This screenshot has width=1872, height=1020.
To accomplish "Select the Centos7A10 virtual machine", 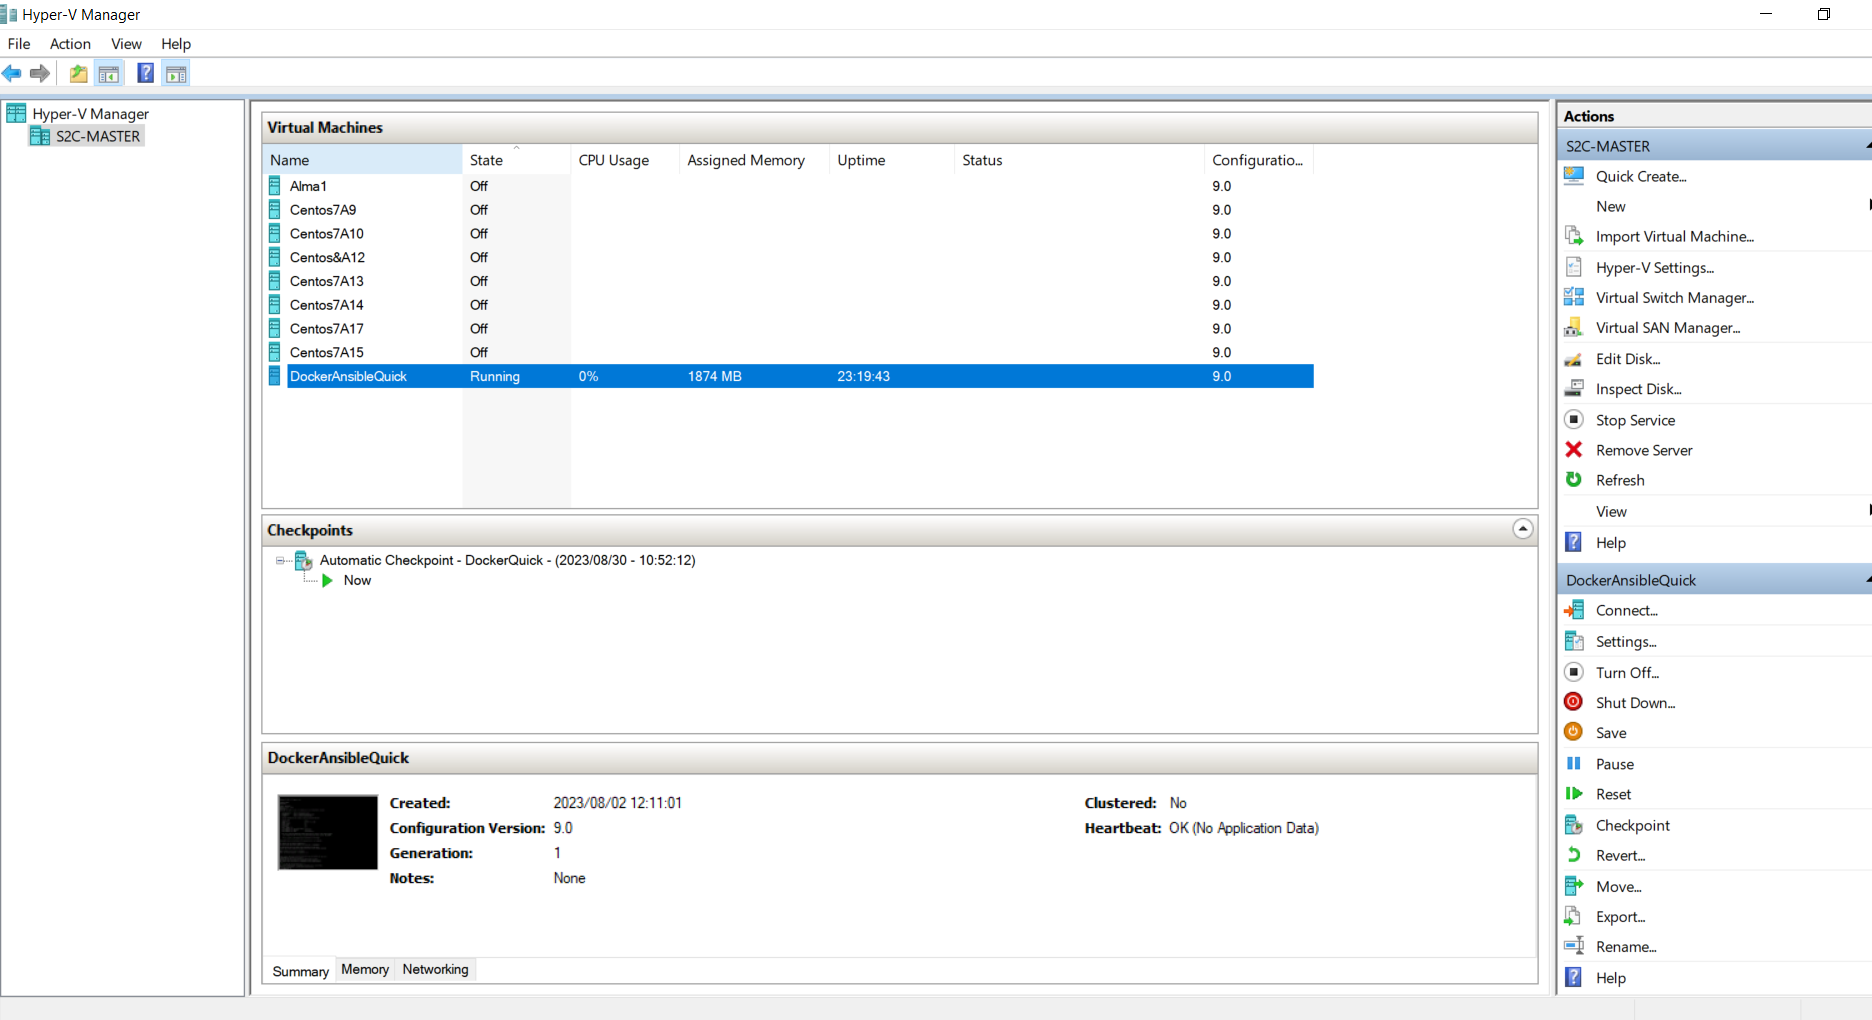I will (788, 234).
